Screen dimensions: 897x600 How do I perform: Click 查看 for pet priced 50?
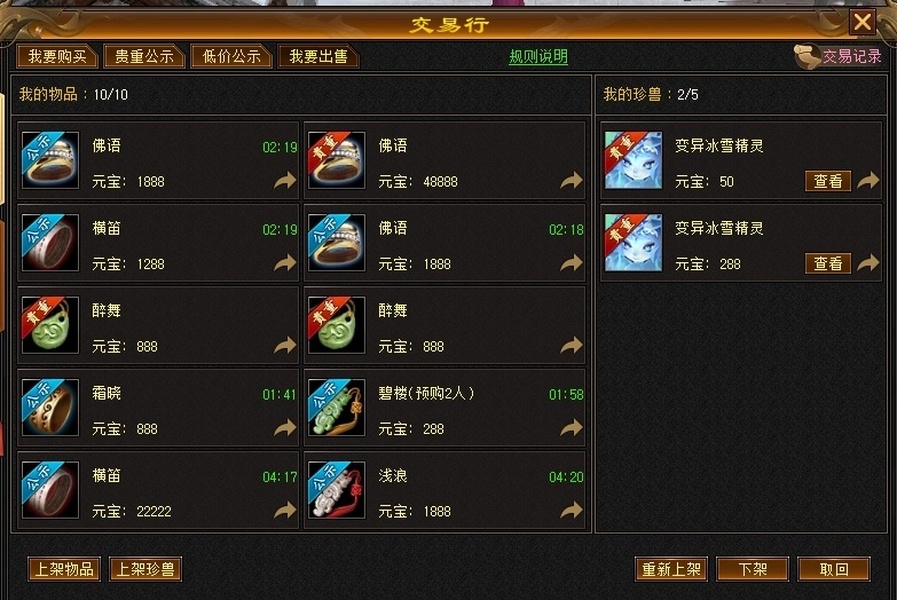pos(828,181)
